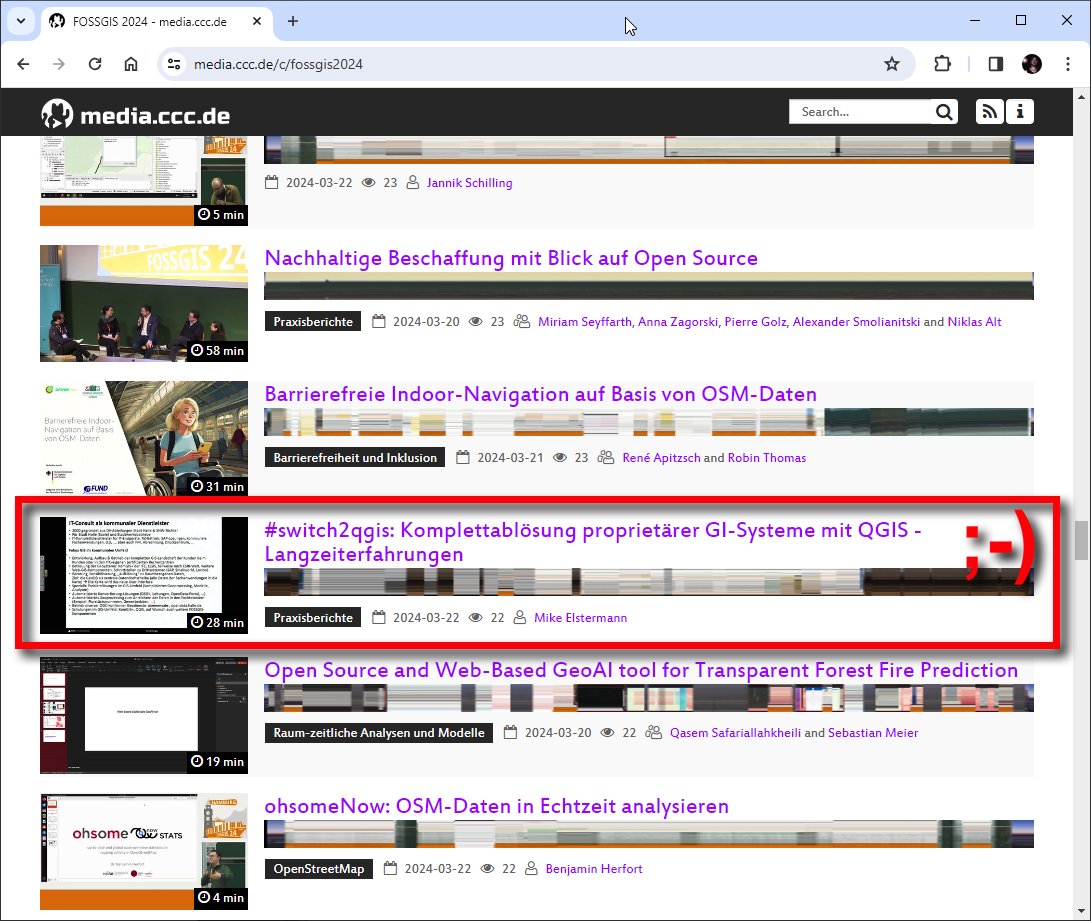Reload the page
The image size is (1091, 921).
(x=95, y=64)
